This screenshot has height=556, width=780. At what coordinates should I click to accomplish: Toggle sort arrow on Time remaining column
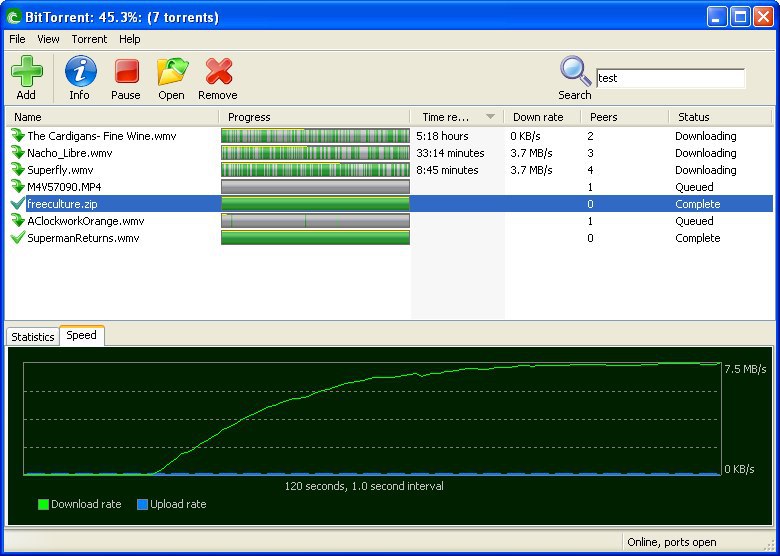[490, 117]
